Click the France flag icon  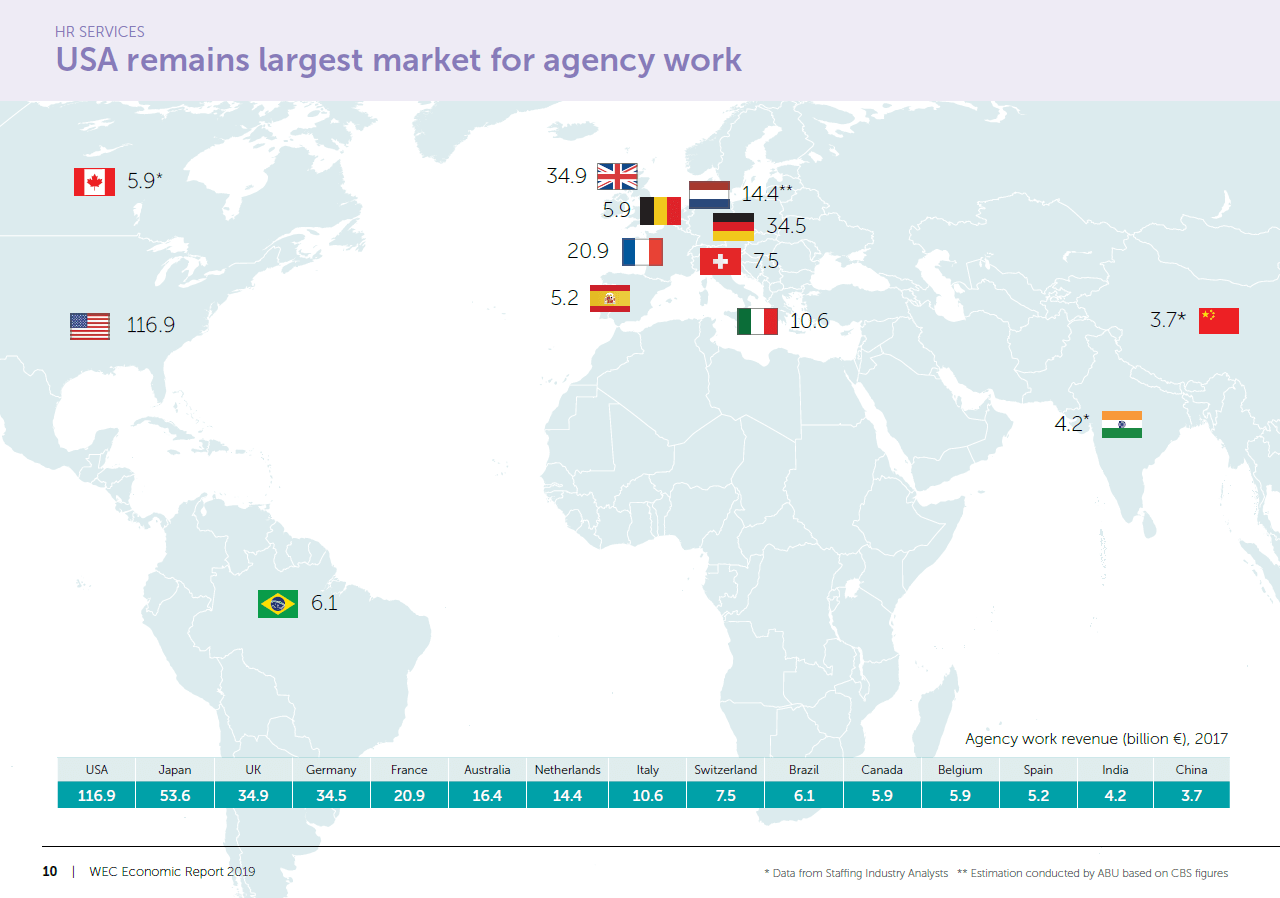(642, 252)
